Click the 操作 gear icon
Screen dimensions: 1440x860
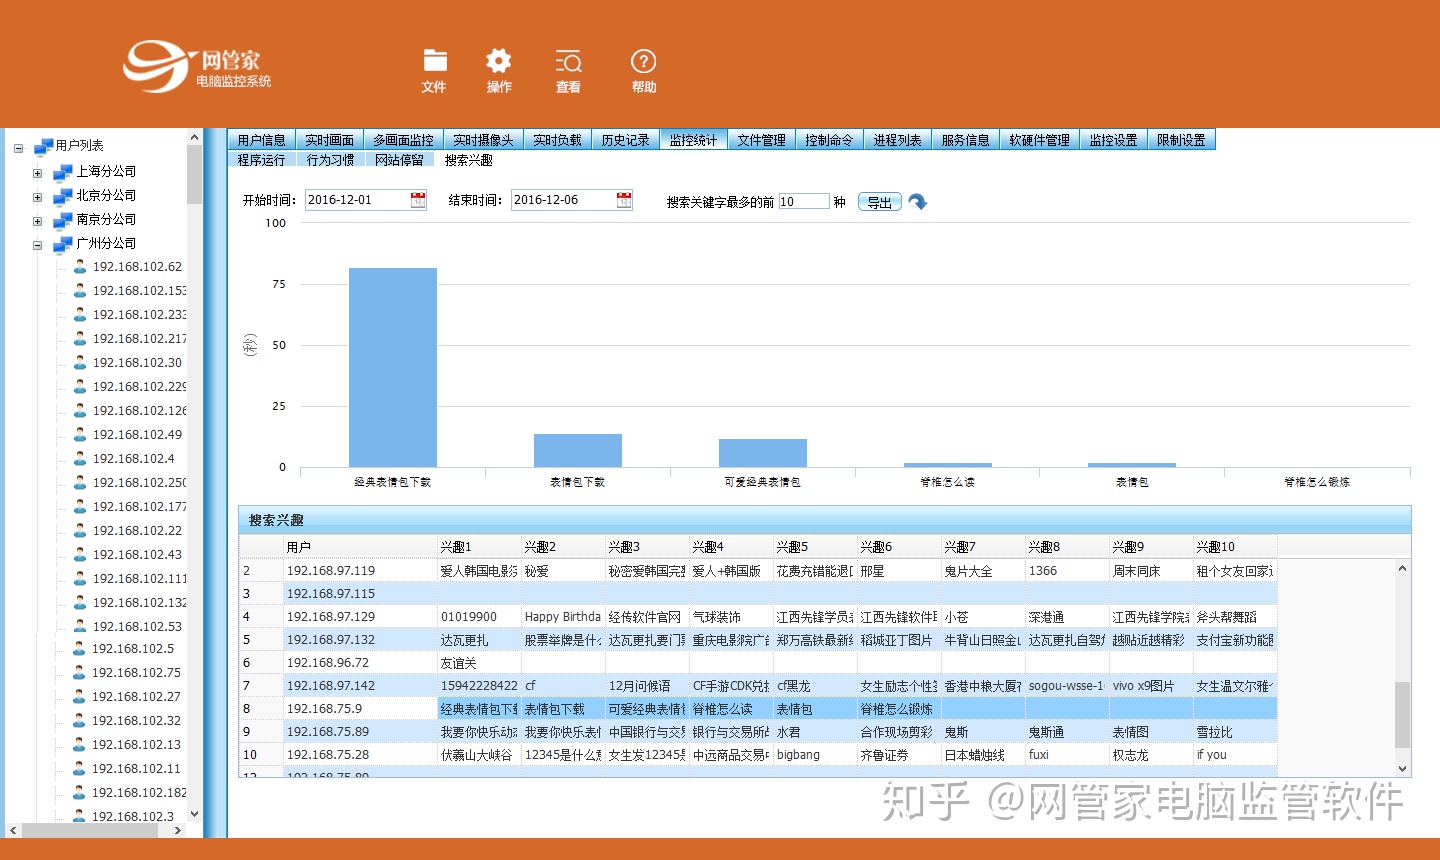(499, 62)
